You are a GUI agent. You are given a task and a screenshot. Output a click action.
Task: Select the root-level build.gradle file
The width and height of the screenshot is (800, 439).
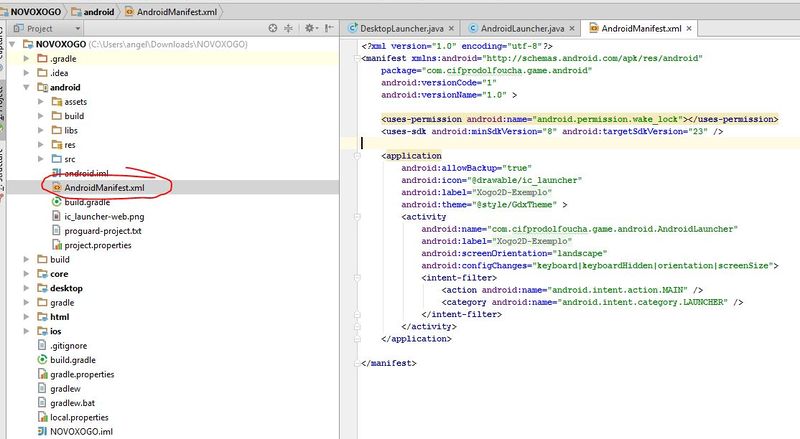(172, 360)
